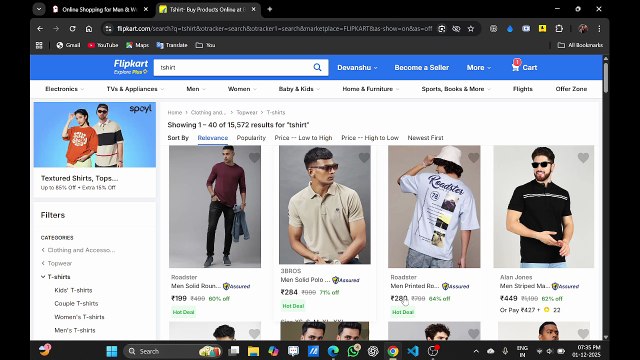Viewport: 640px width, 360px height.
Task: Wishlist the Roadster printed tshirt heart
Action: [x=473, y=158]
